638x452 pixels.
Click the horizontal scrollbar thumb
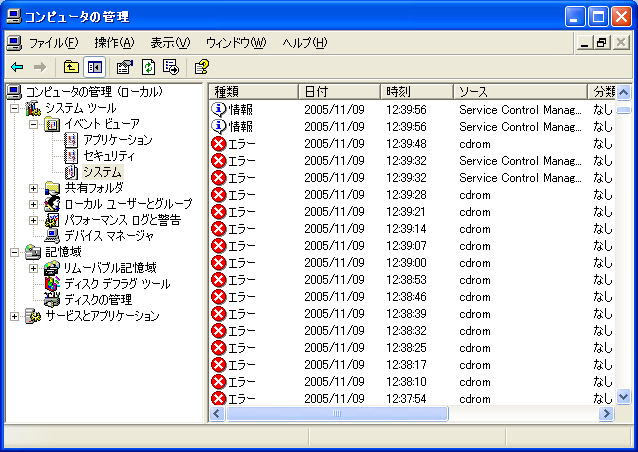click(336, 414)
